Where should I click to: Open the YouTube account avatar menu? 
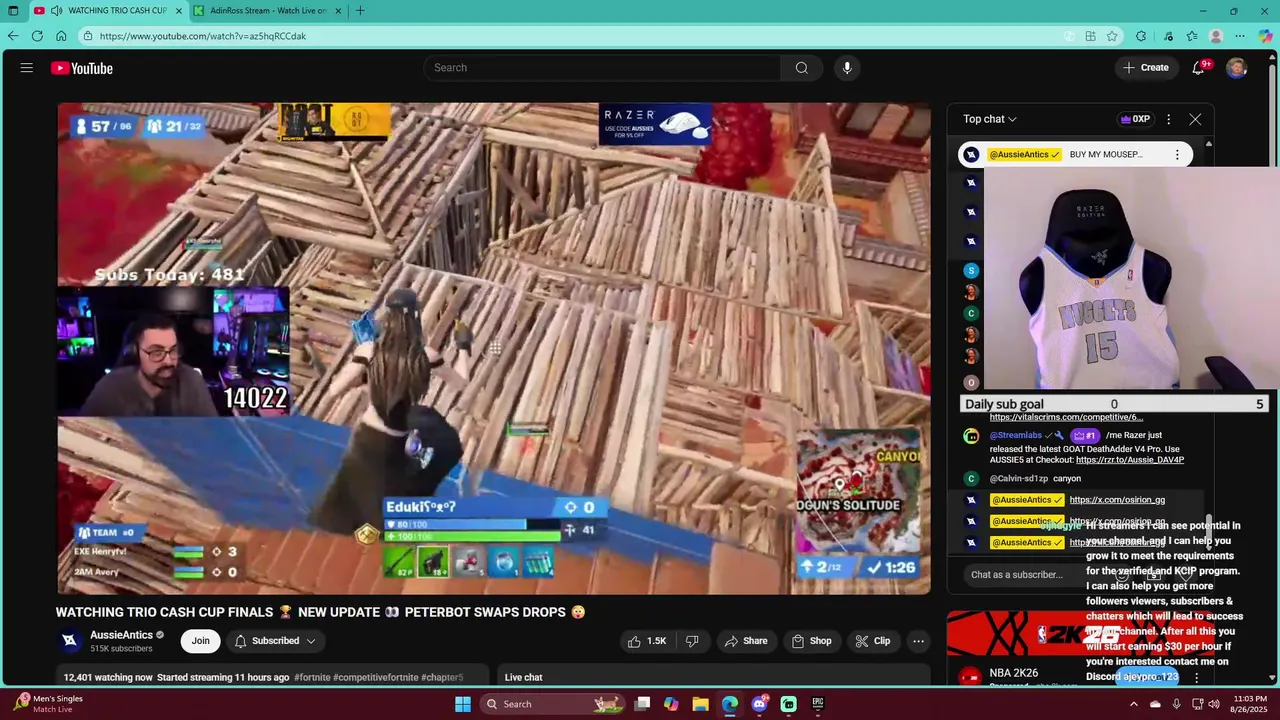tap(1237, 68)
